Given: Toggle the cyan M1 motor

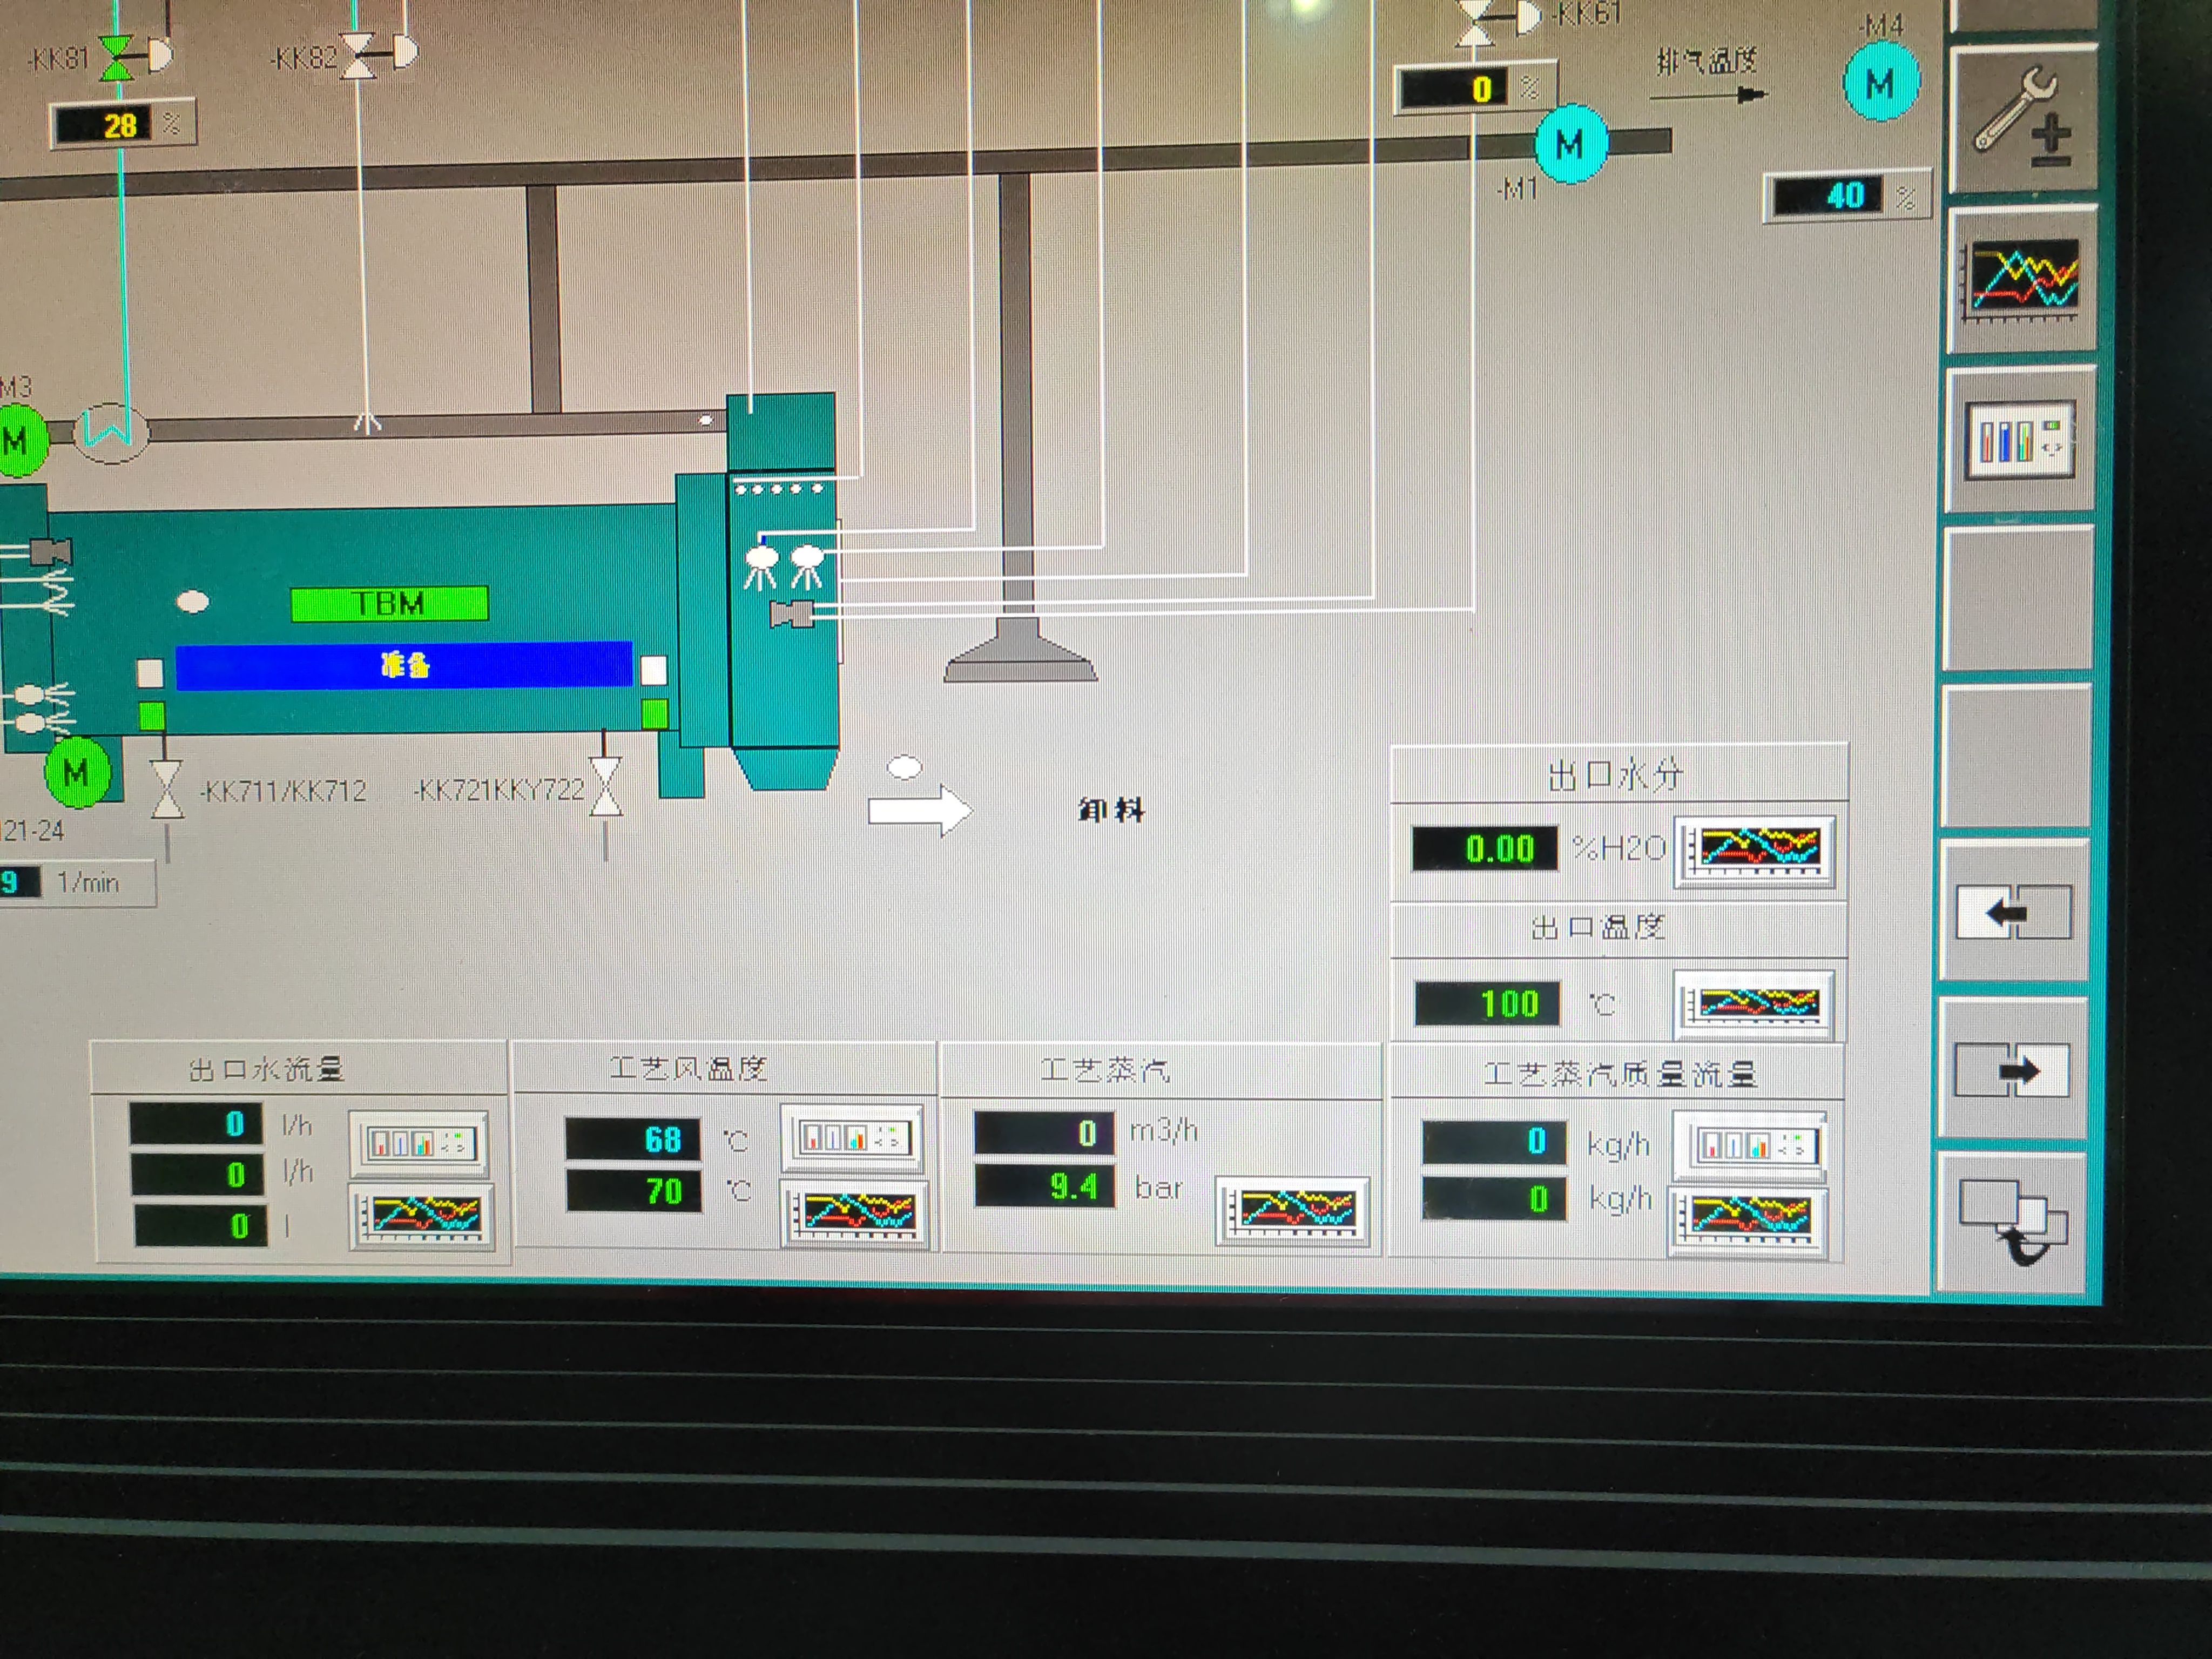Looking at the screenshot, I should click(x=1570, y=145).
